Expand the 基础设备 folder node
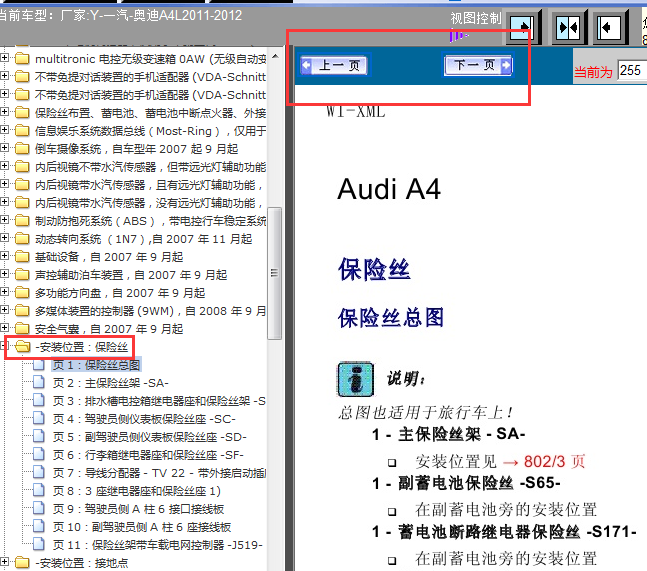 tap(5, 256)
